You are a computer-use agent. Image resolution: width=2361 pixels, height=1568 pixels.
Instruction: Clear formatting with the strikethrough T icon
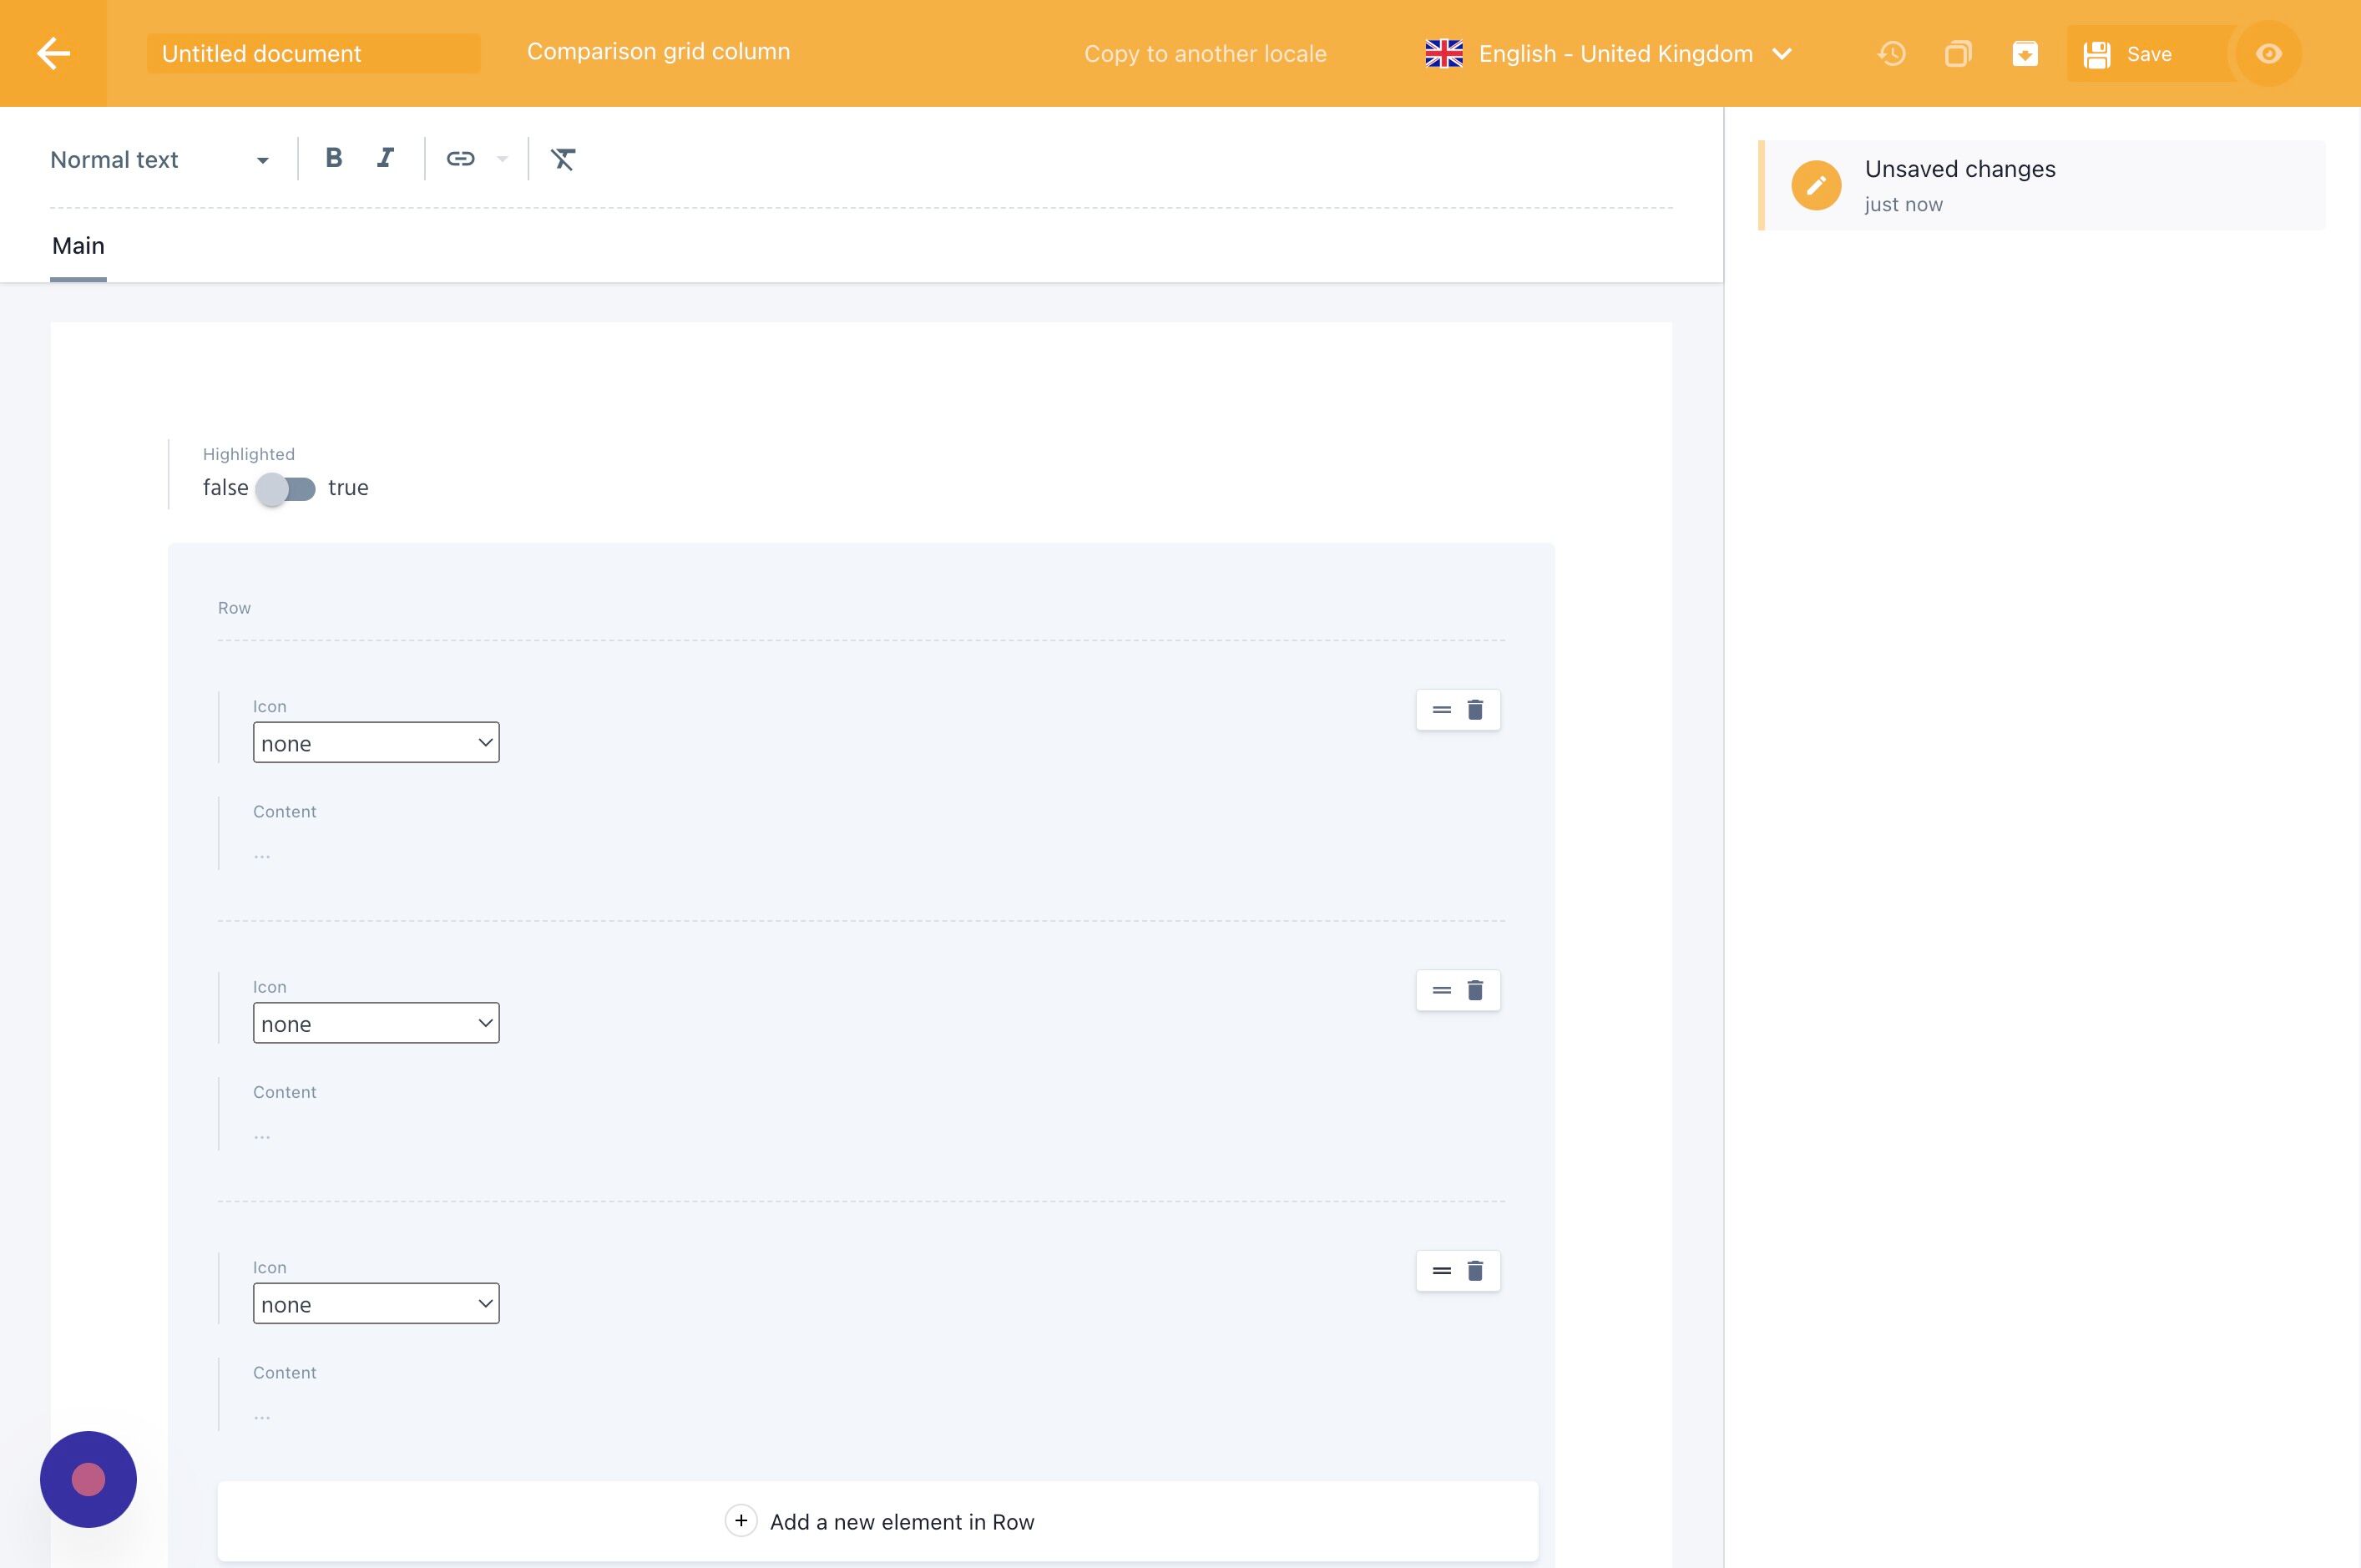tap(563, 158)
